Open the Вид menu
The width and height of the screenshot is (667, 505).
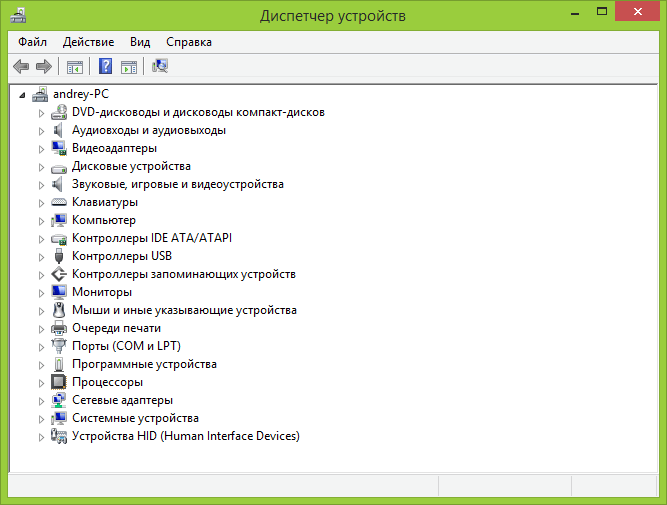point(140,42)
